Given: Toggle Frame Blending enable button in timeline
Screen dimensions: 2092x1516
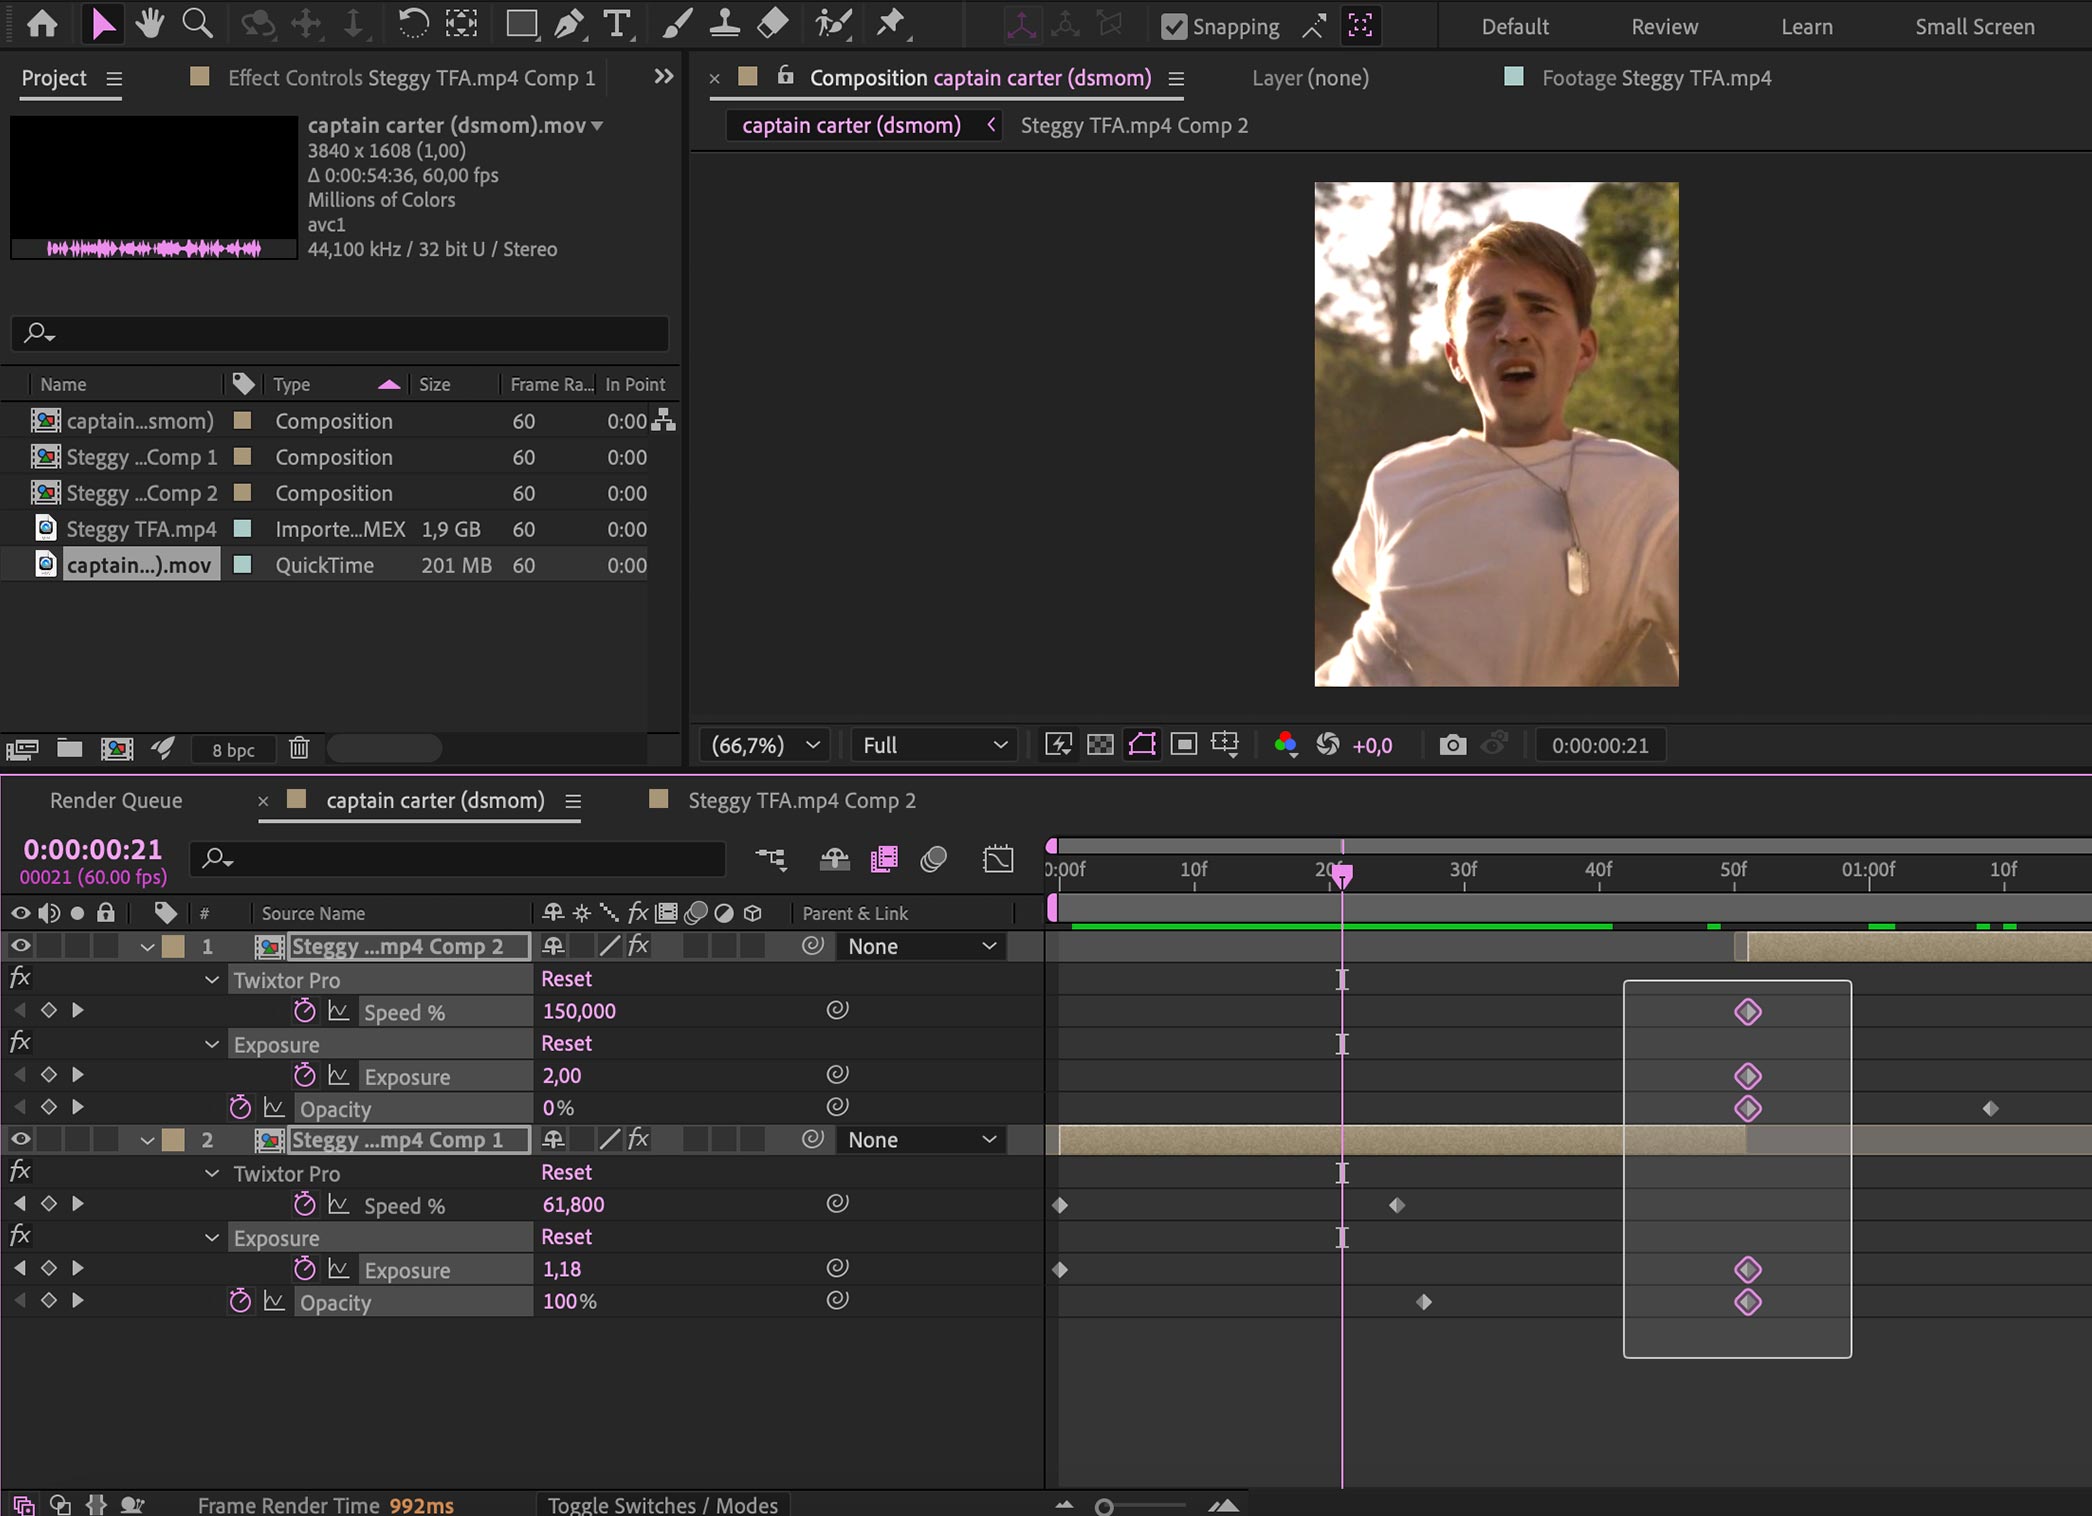Looking at the screenshot, I should [x=884, y=859].
